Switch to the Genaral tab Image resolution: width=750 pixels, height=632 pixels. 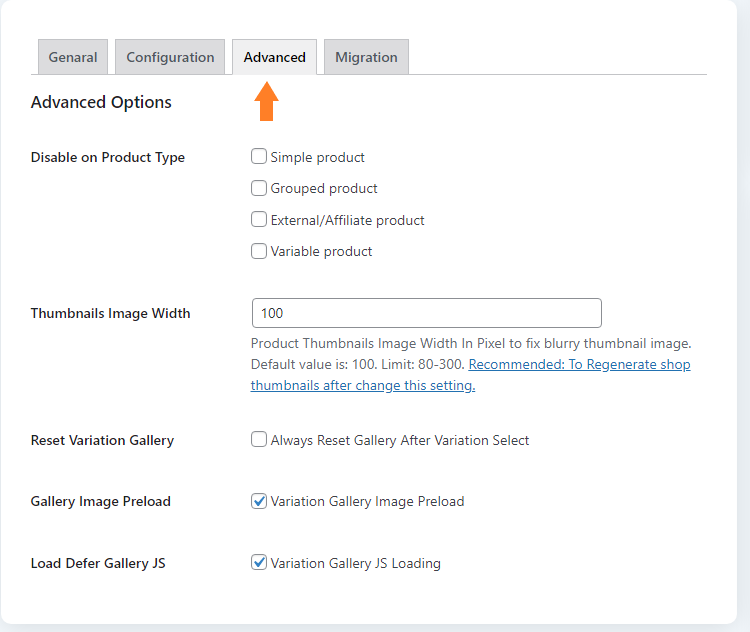73,57
